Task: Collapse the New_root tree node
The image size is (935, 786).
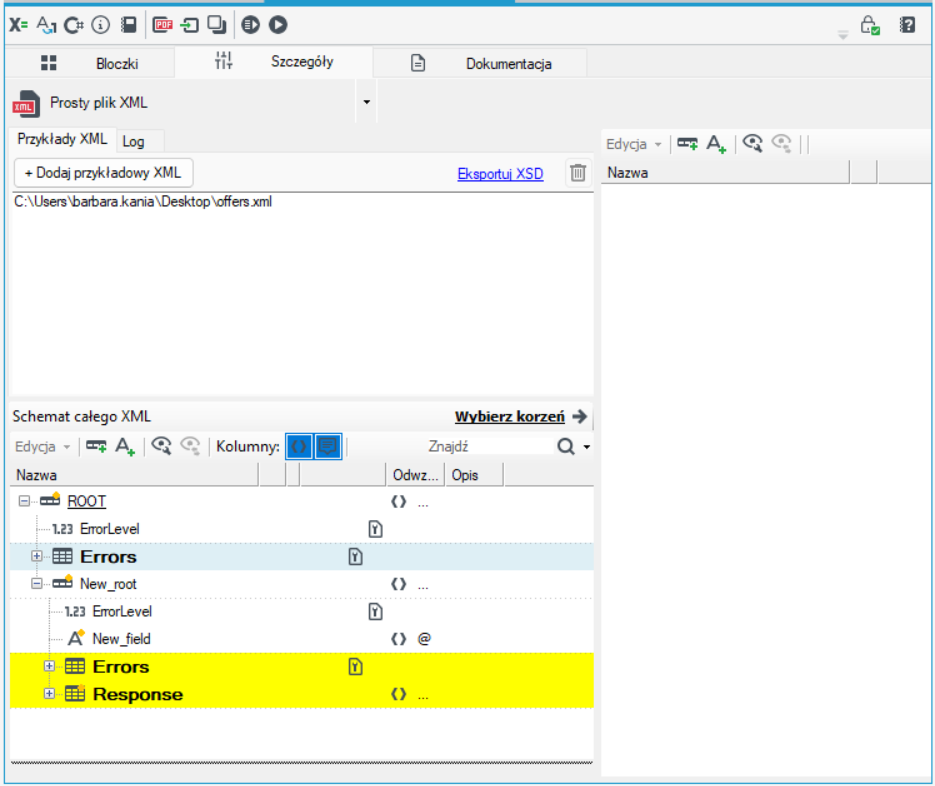Action: click(x=37, y=583)
